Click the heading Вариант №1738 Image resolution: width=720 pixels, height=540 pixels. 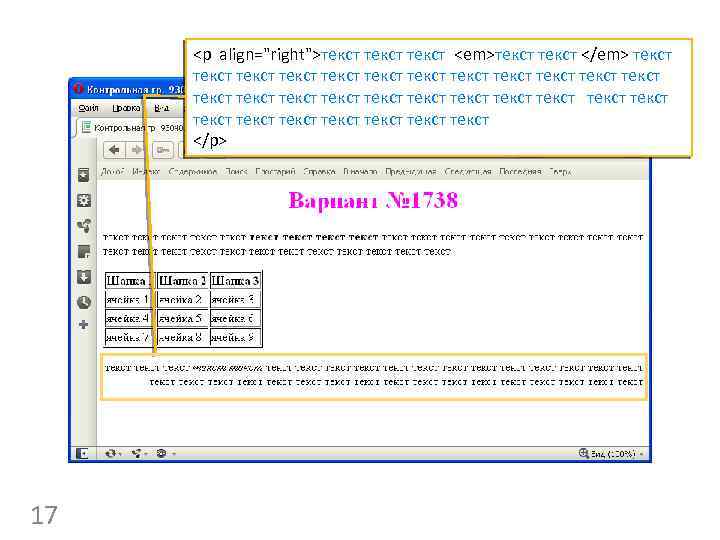click(x=373, y=200)
